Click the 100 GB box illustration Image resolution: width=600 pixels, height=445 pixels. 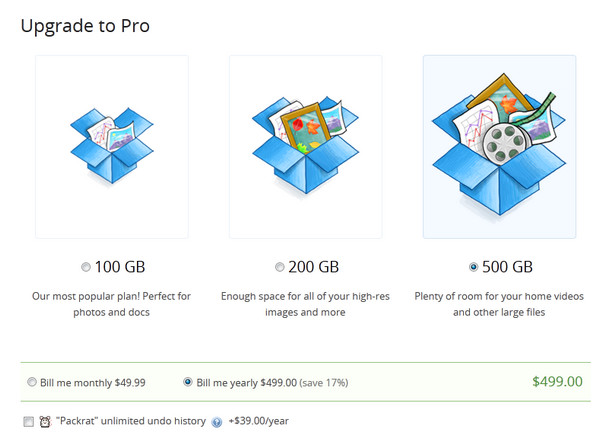coord(112,146)
